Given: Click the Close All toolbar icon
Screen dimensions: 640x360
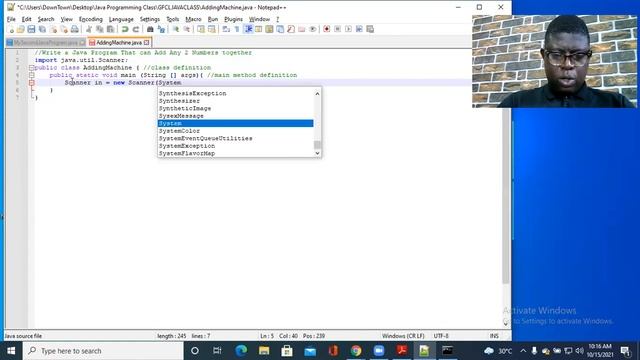Looking at the screenshot, I should click(x=64, y=29).
